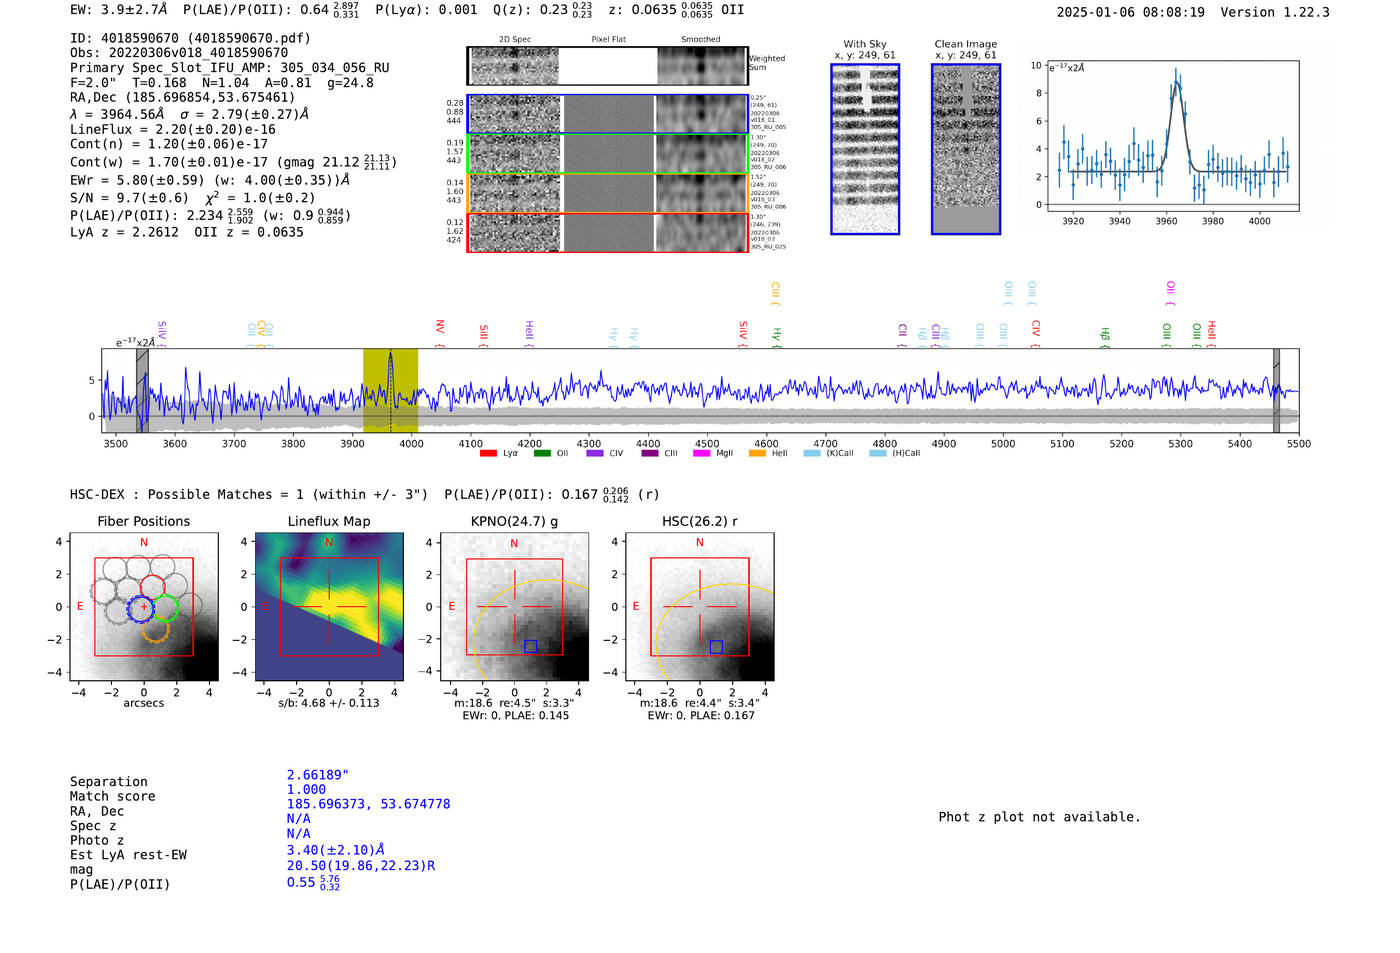Click the orange HeII legend swatch
Screen dimensions: 1400x953
coord(757,454)
